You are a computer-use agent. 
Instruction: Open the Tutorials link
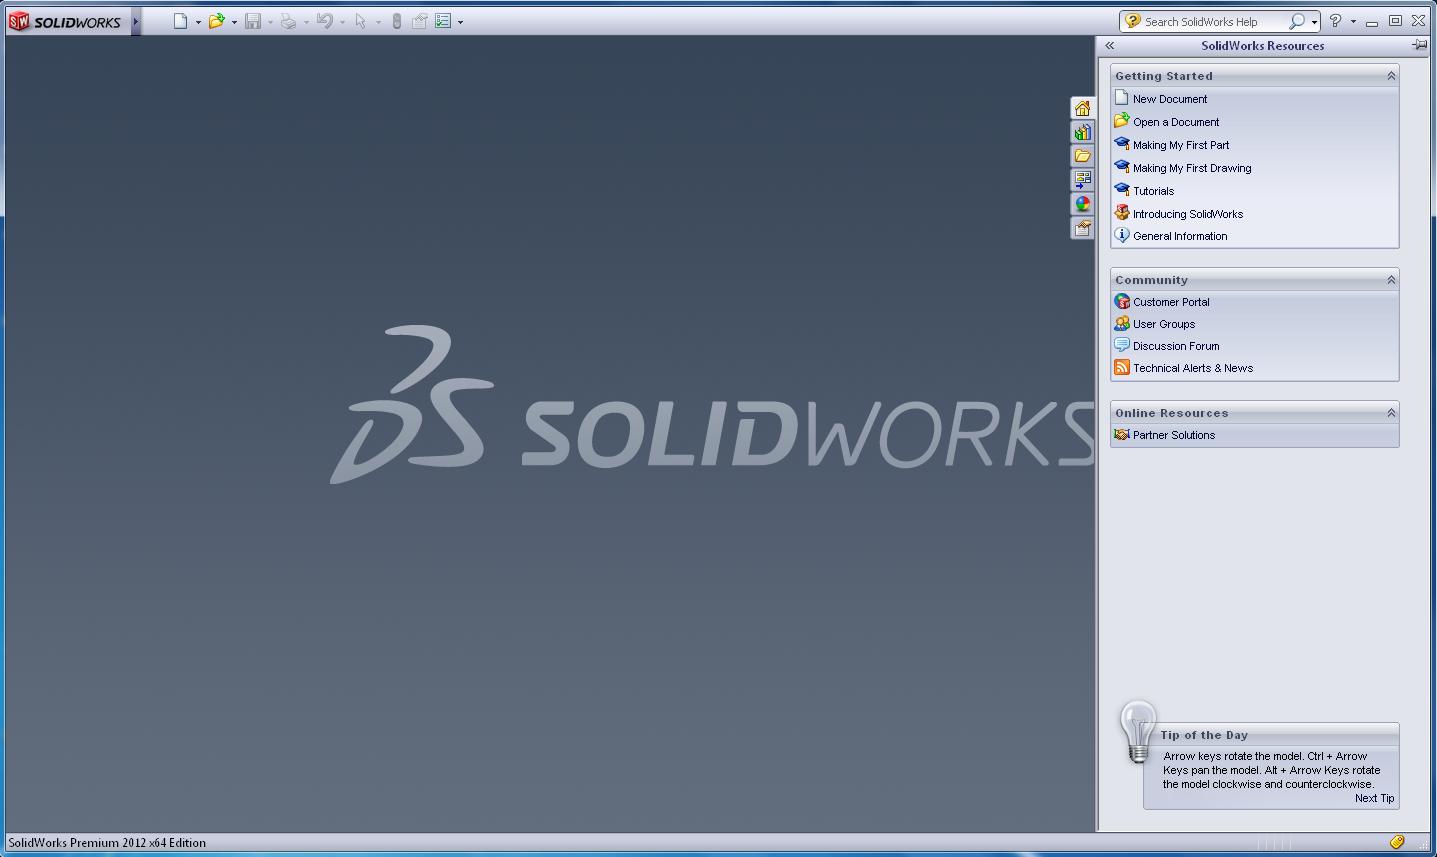click(1153, 191)
